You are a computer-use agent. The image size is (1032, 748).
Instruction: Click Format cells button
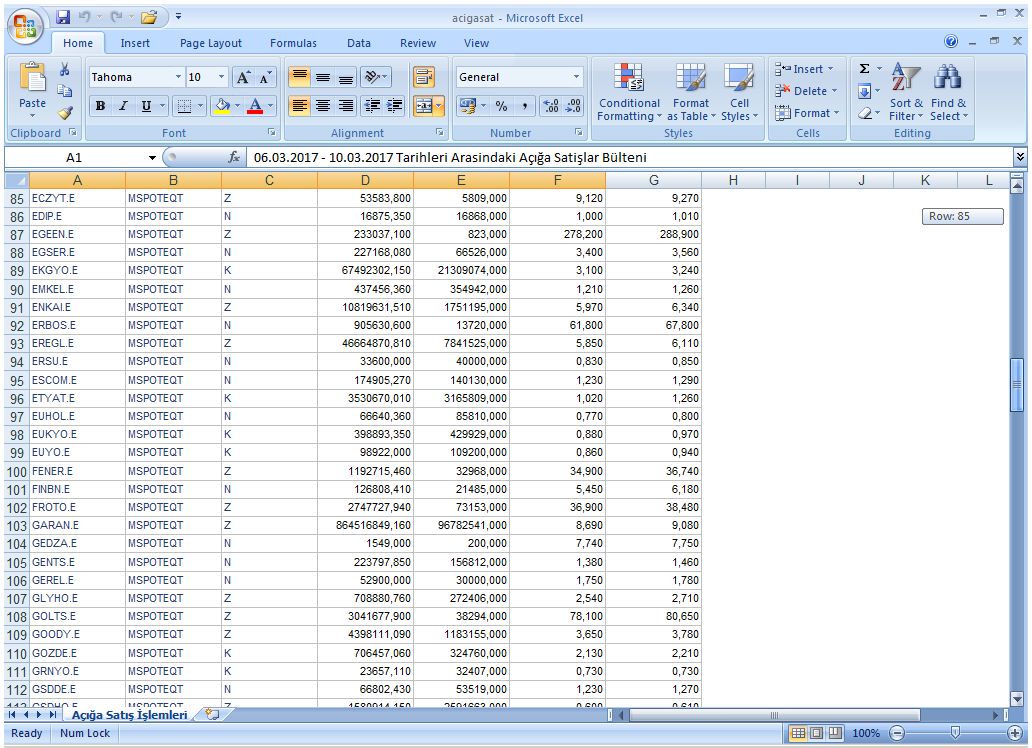coord(808,113)
